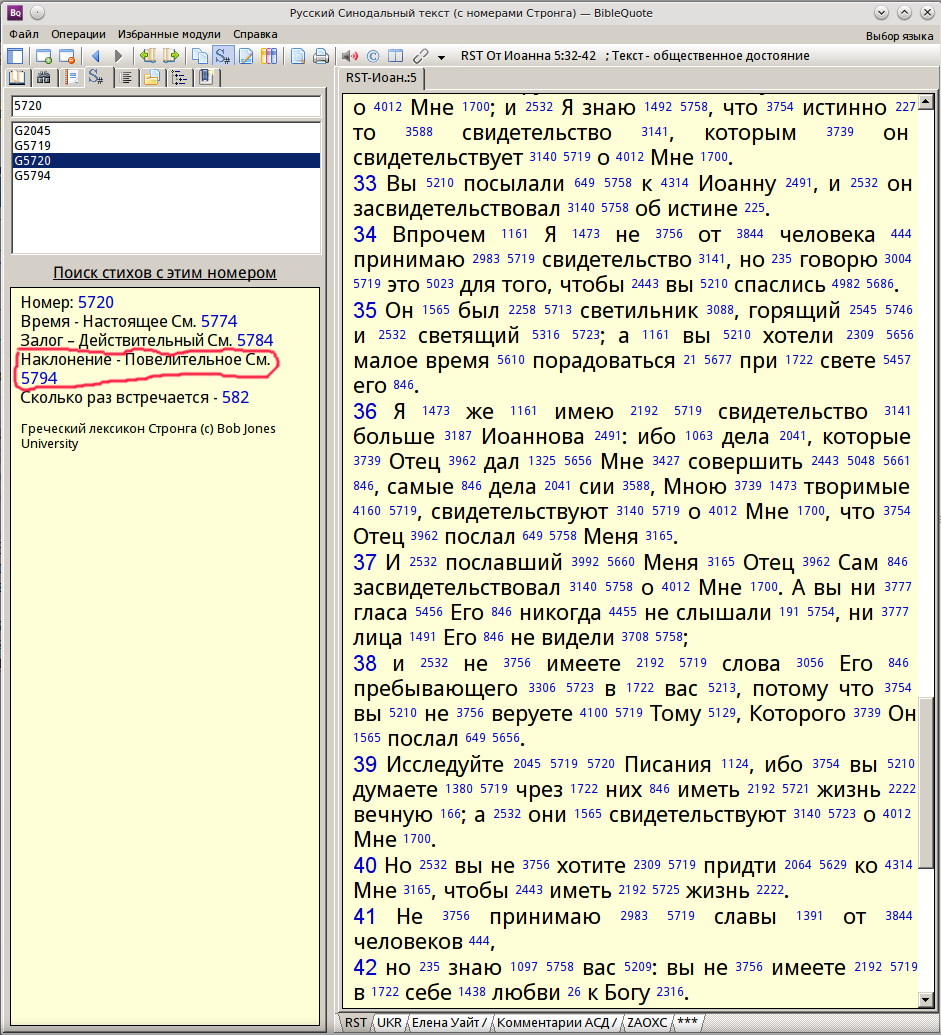This screenshot has width=941, height=1035.
Task: Open the Выбор языка language selector
Action: 897,34
